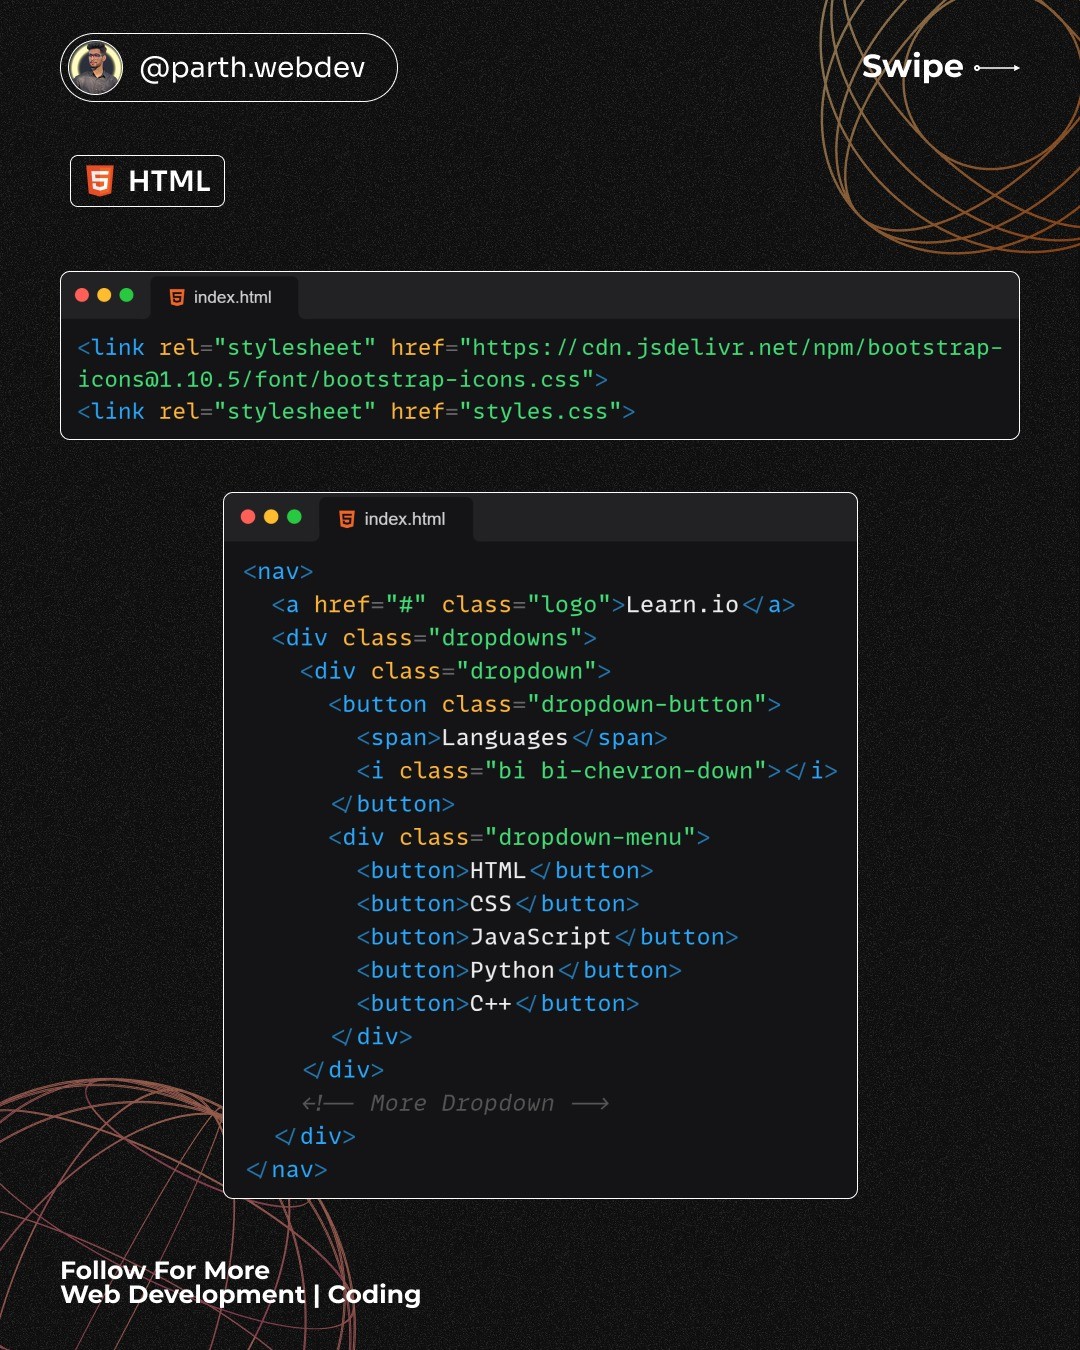This screenshot has height=1350, width=1080.
Task: Click Web Development | Coding text
Action: coord(240,1295)
